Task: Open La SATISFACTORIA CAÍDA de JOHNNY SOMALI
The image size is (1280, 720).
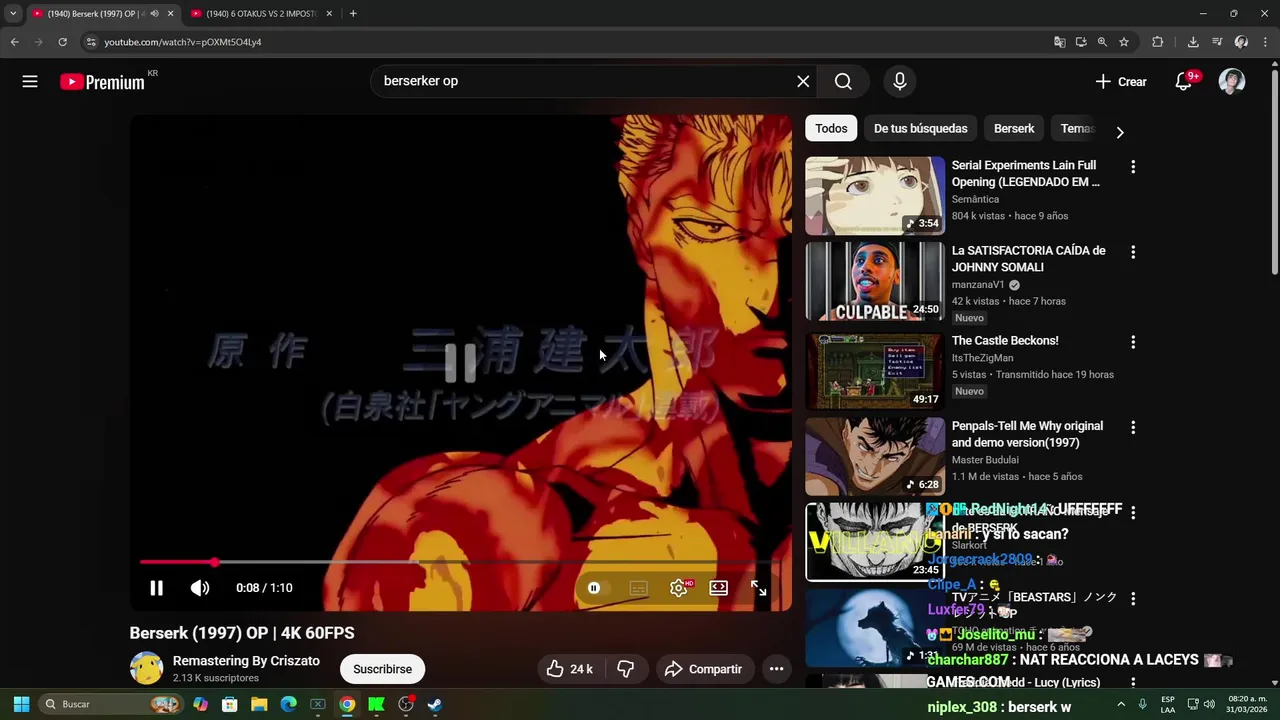Action: pos(1028,258)
